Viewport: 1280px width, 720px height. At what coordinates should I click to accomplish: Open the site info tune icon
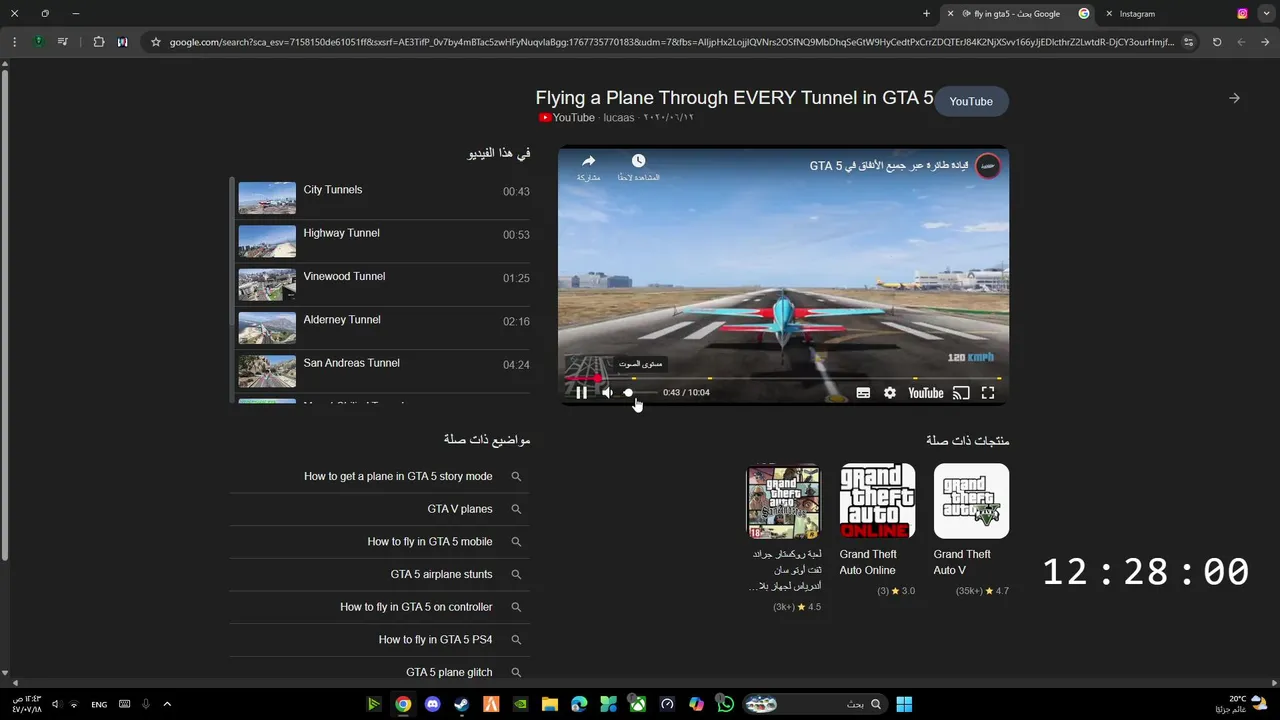[1188, 42]
